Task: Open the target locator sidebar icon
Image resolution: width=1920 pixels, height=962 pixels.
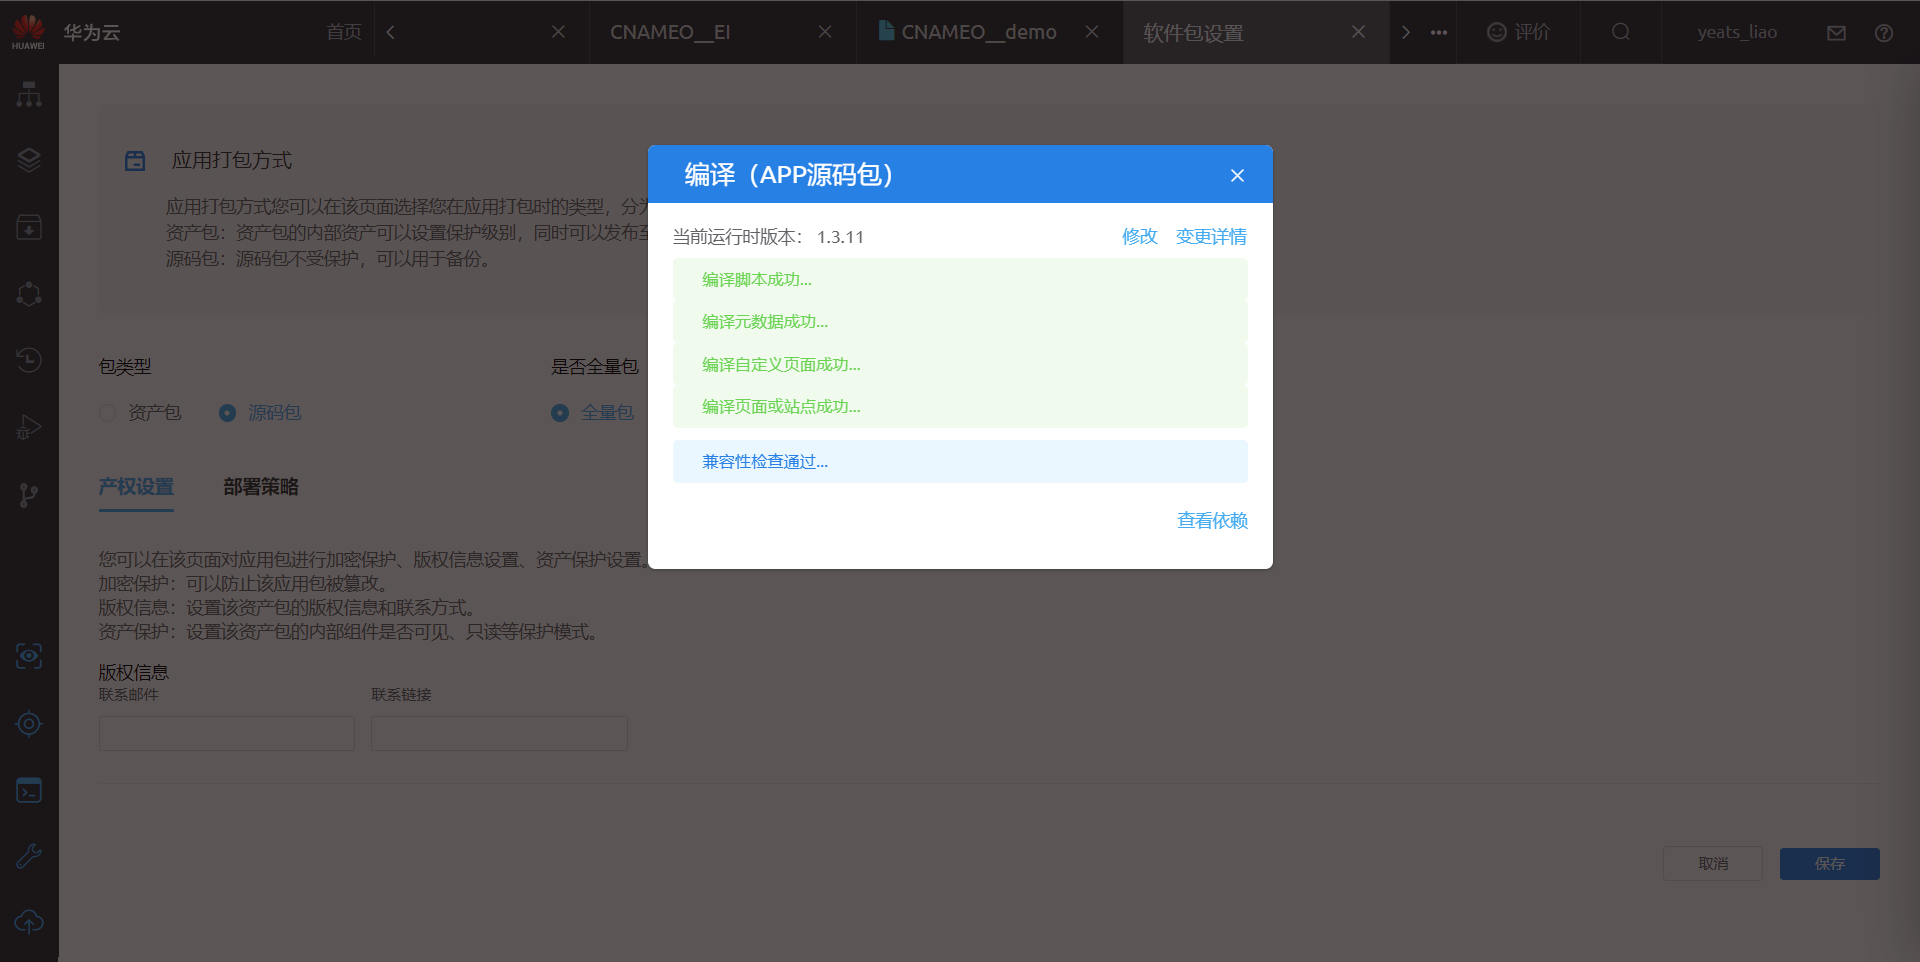Action: pyautogui.click(x=29, y=723)
